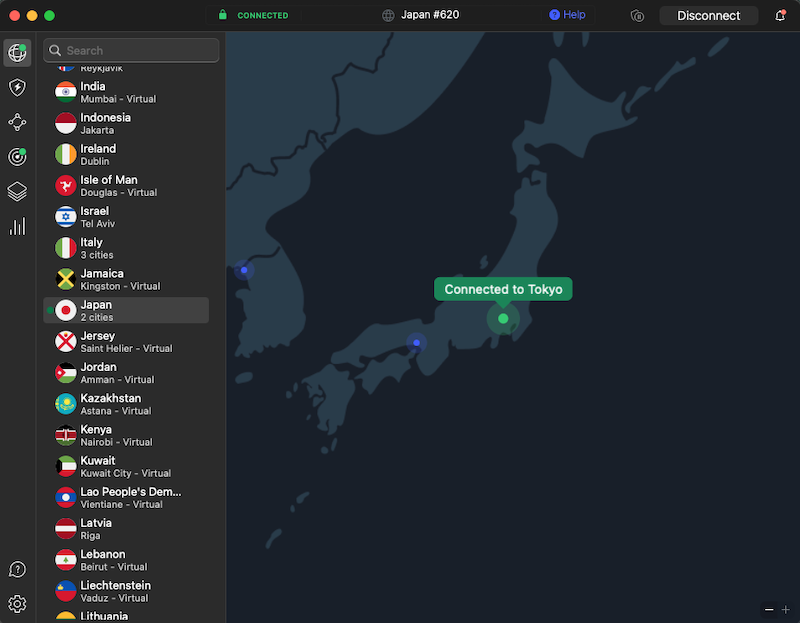Viewport: 800px width, 623px height.
Task: Open settings gear icon
Action: coord(17,604)
